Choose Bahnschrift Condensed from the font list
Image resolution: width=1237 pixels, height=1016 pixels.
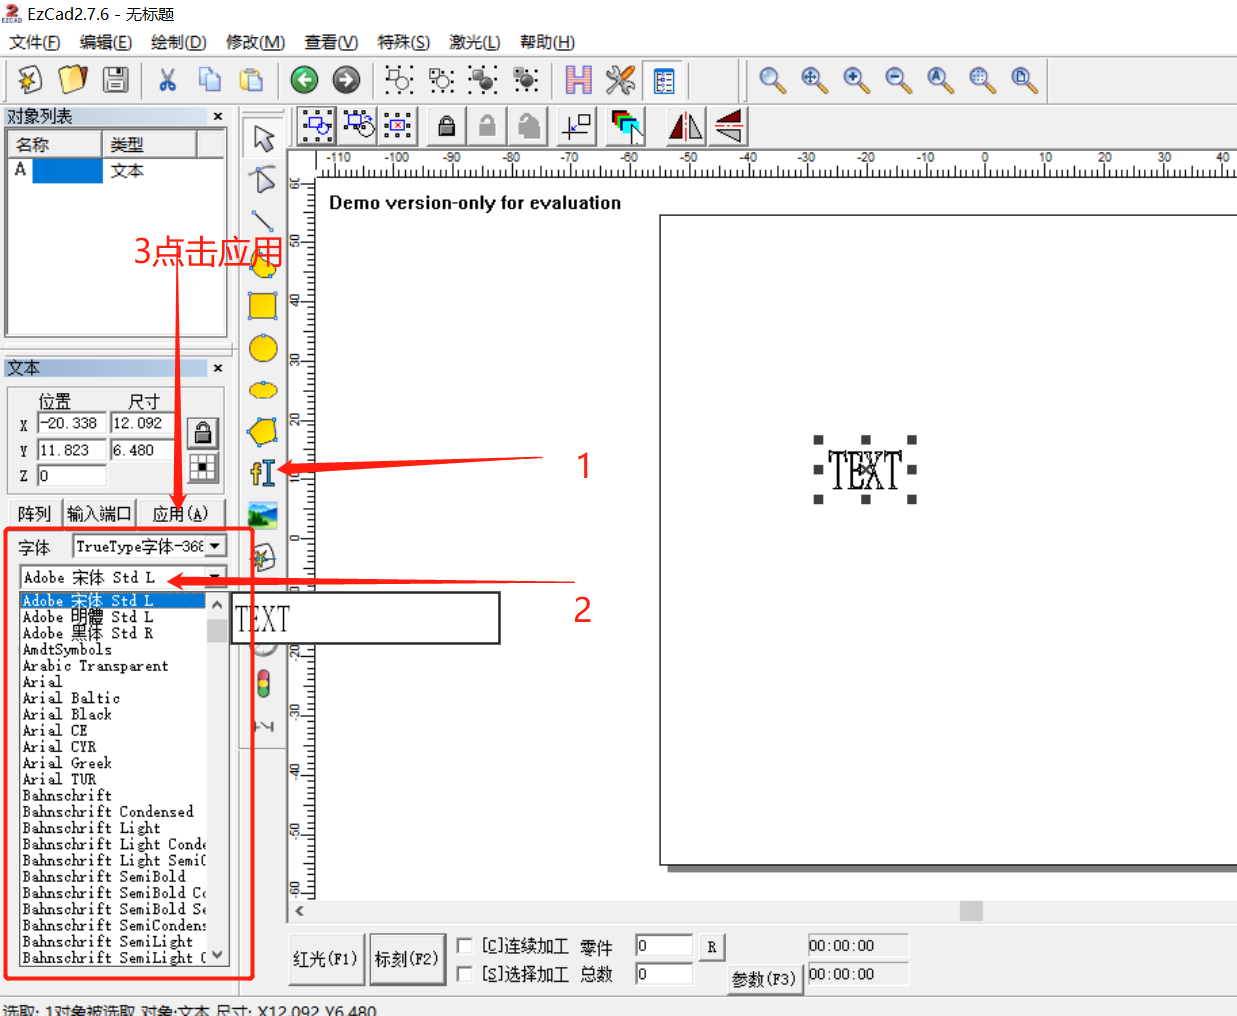[108, 812]
